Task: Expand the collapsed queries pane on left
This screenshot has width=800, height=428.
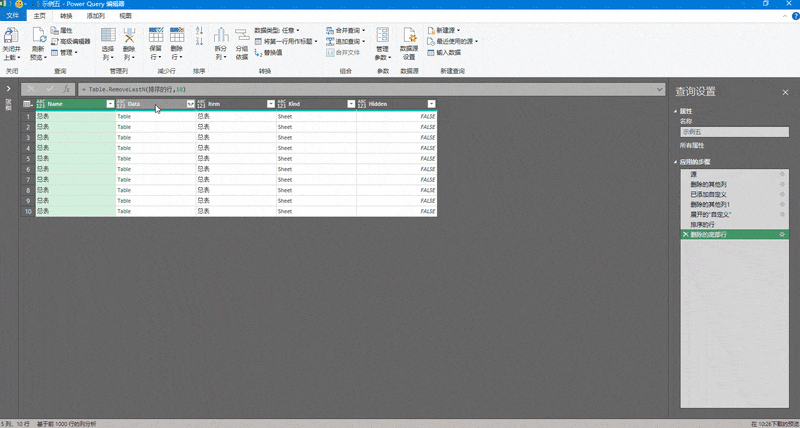Action: click(x=8, y=89)
